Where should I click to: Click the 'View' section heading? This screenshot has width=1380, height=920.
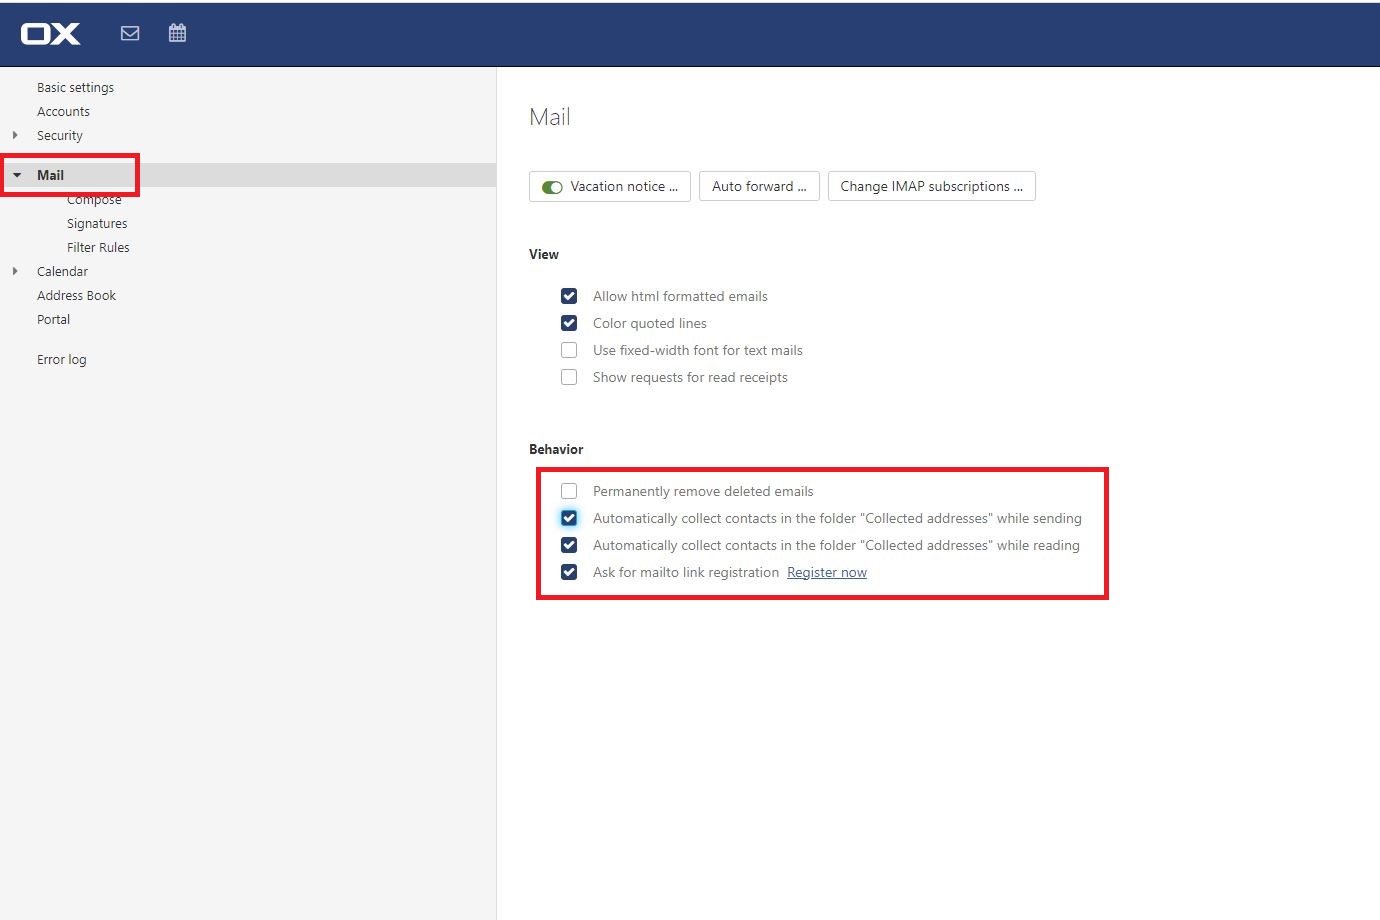point(544,254)
